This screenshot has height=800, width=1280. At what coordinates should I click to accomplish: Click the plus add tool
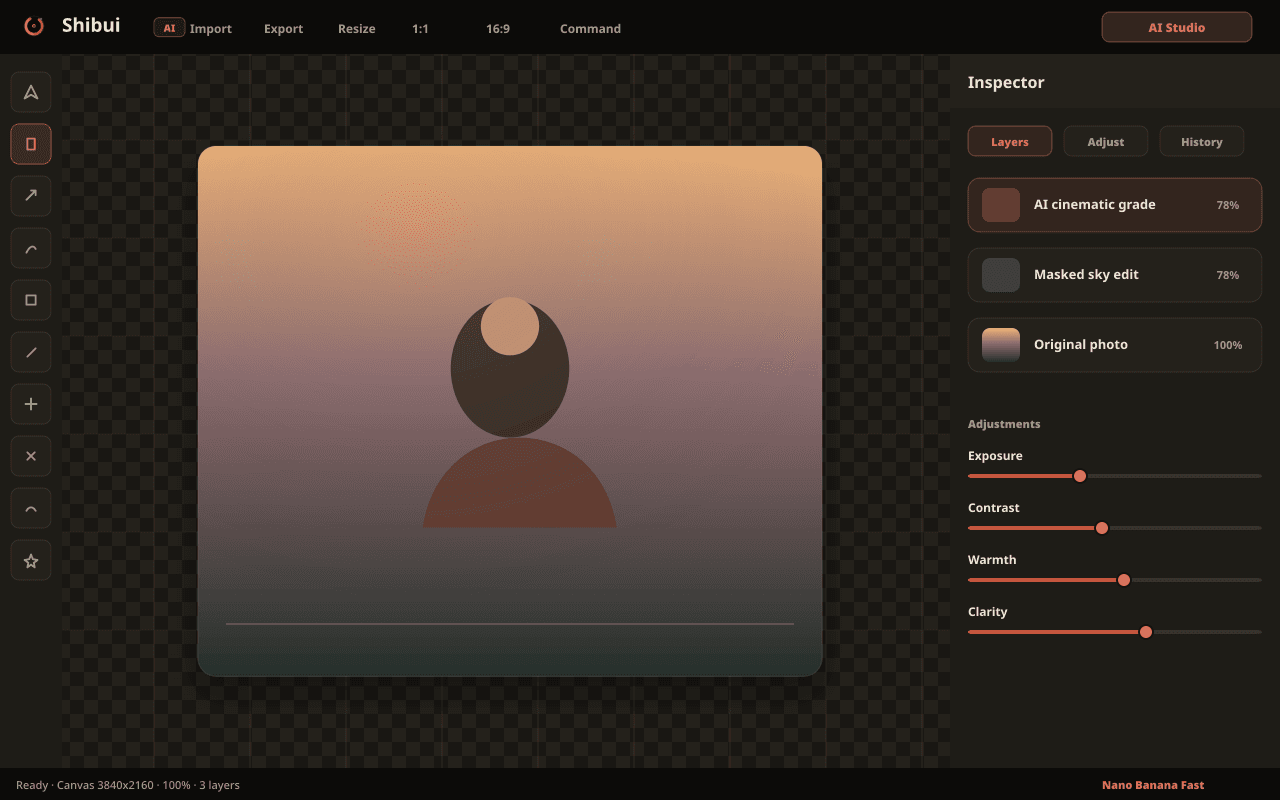coord(31,404)
